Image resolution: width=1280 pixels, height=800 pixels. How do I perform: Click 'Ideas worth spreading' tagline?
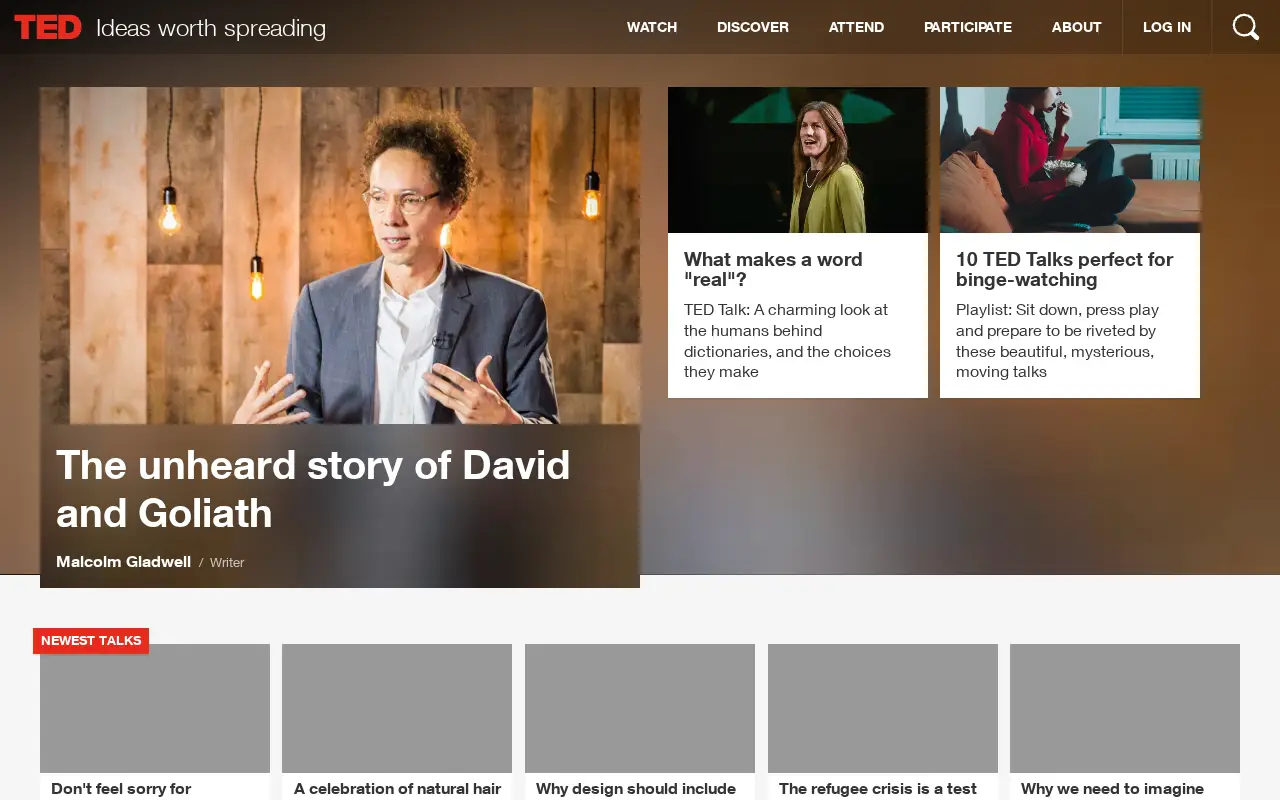point(211,28)
